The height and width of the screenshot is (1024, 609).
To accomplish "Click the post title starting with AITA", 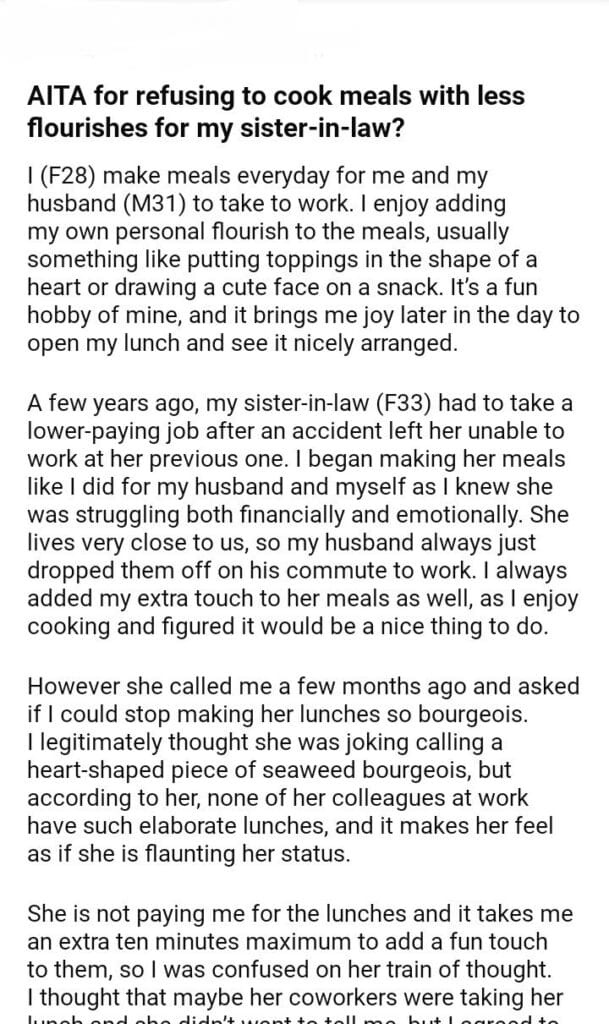I will pos(275,113).
